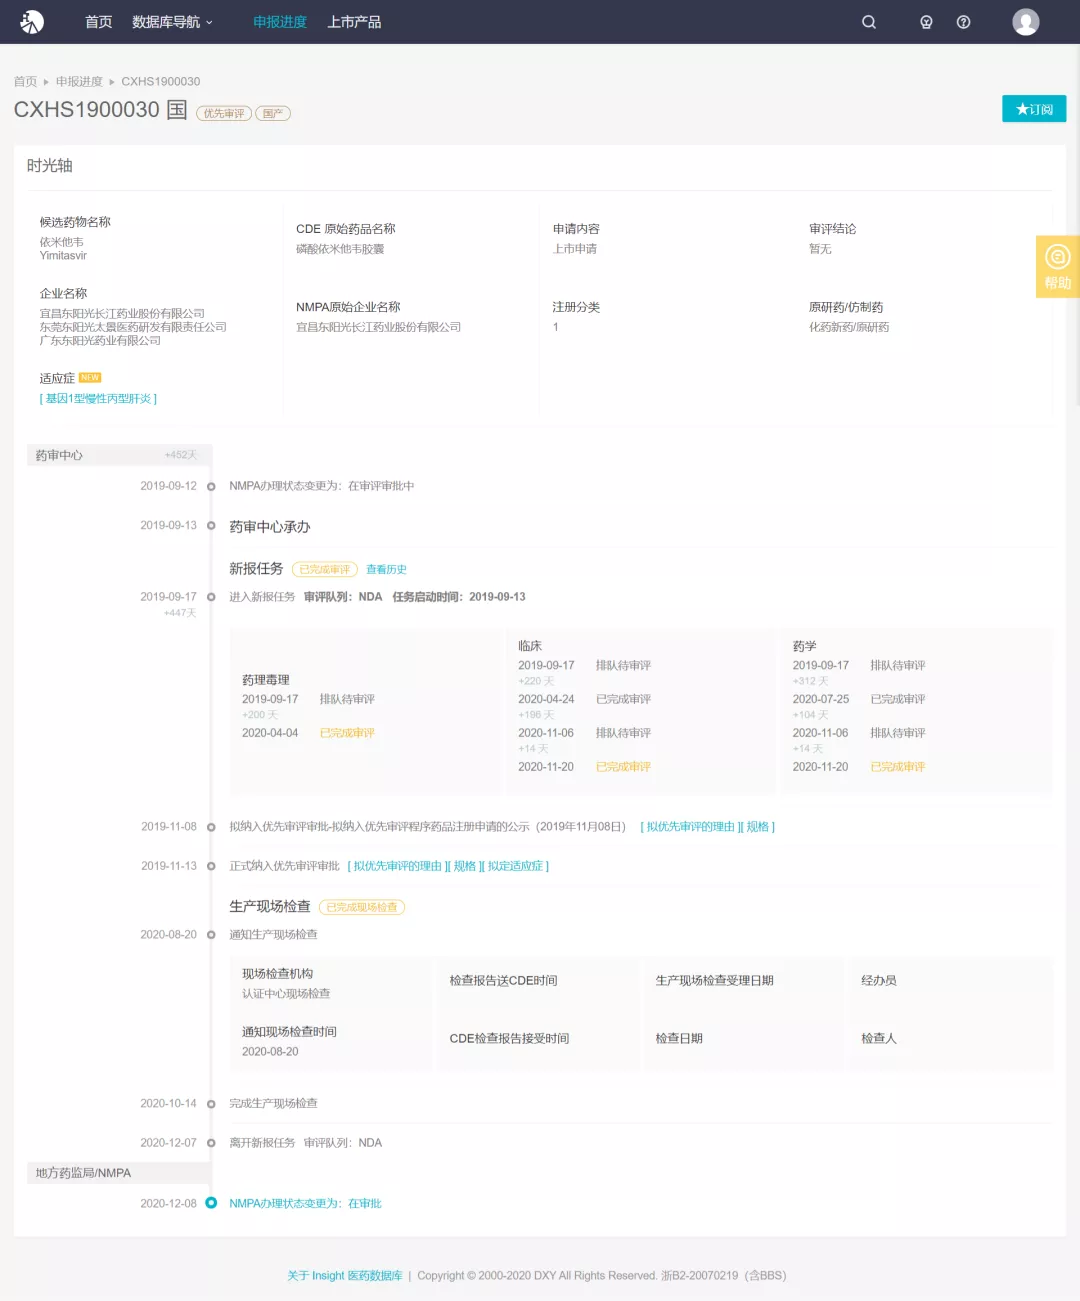Go to 首页 in the top navigation
This screenshot has height=1301, width=1080.
click(x=99, y=22)
